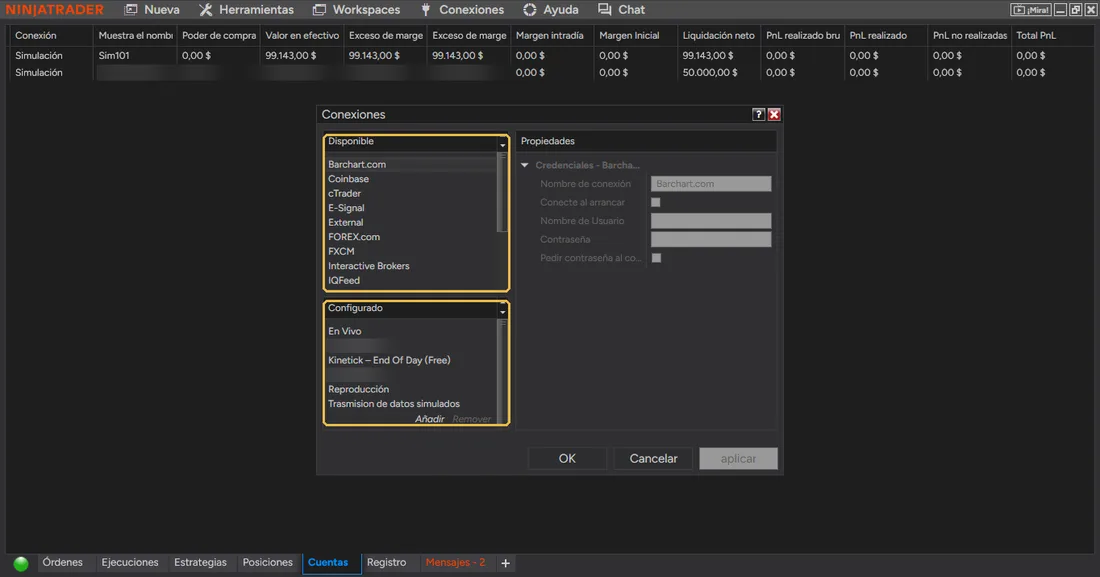Open the Workspaces menu
The image size is (1100, 577).
356,10
